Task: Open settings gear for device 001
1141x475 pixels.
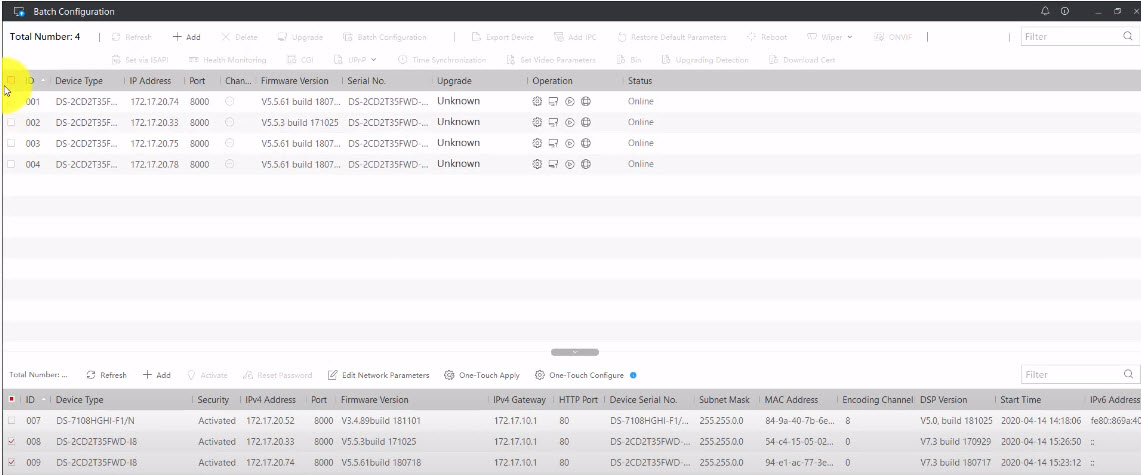Action: tap(537, 101)
